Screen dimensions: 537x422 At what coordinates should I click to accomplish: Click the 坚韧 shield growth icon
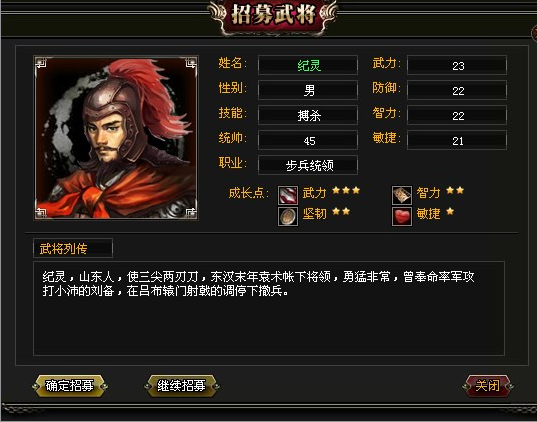[x=288, y=216]
